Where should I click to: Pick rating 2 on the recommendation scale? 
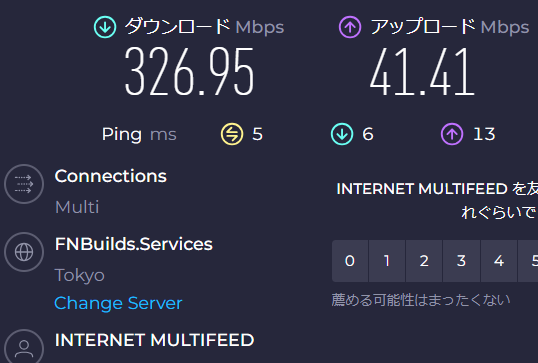[424, 261]
